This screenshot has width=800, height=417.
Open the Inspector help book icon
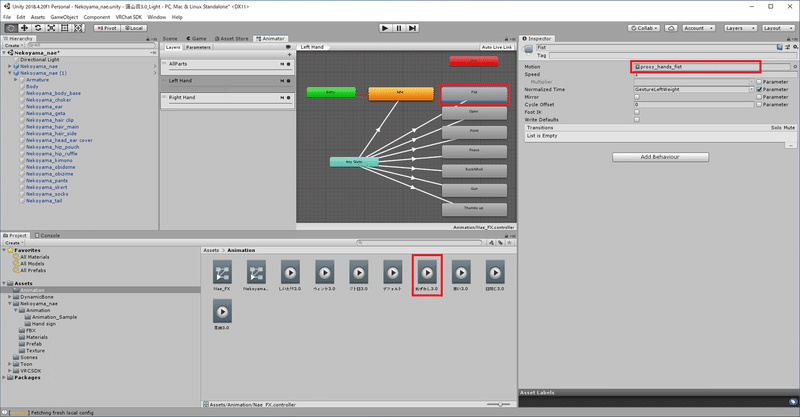pos(780,47)
